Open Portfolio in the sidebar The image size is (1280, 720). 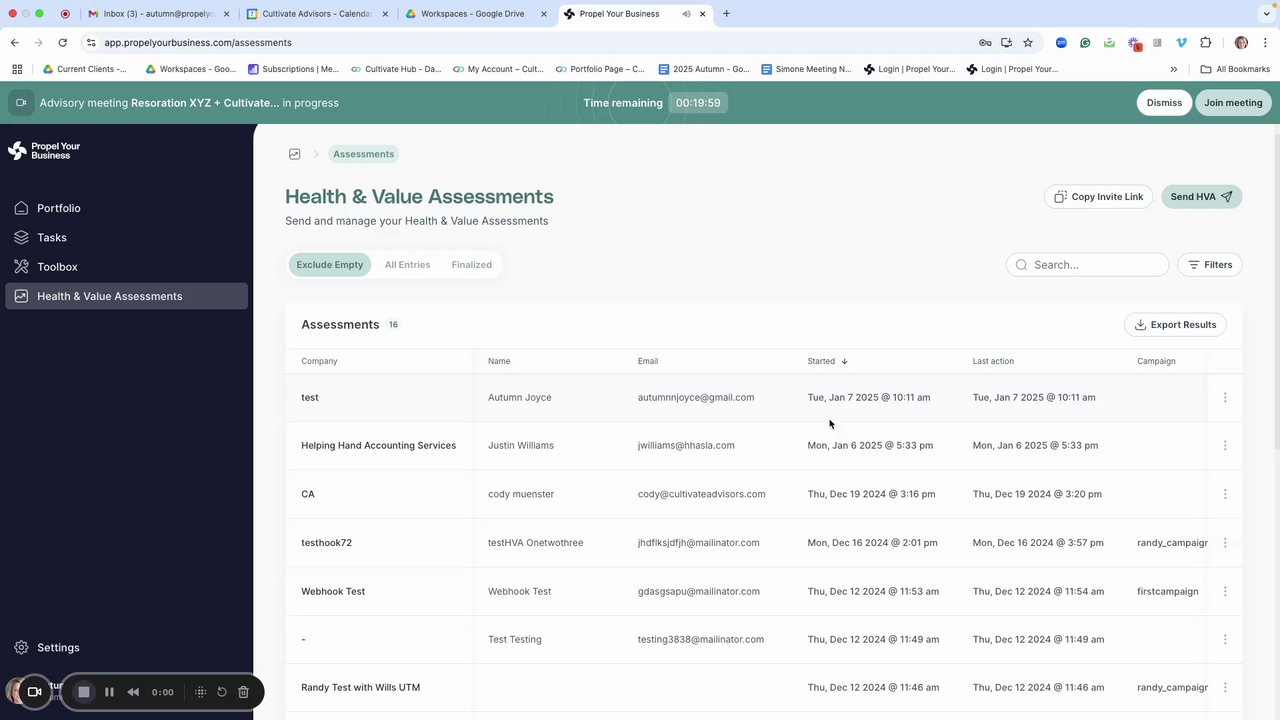126,208
